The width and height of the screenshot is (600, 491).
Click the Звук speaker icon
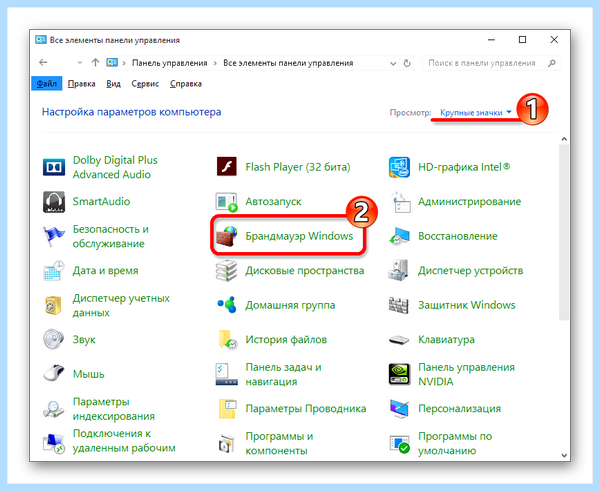(x=54, y=339)
